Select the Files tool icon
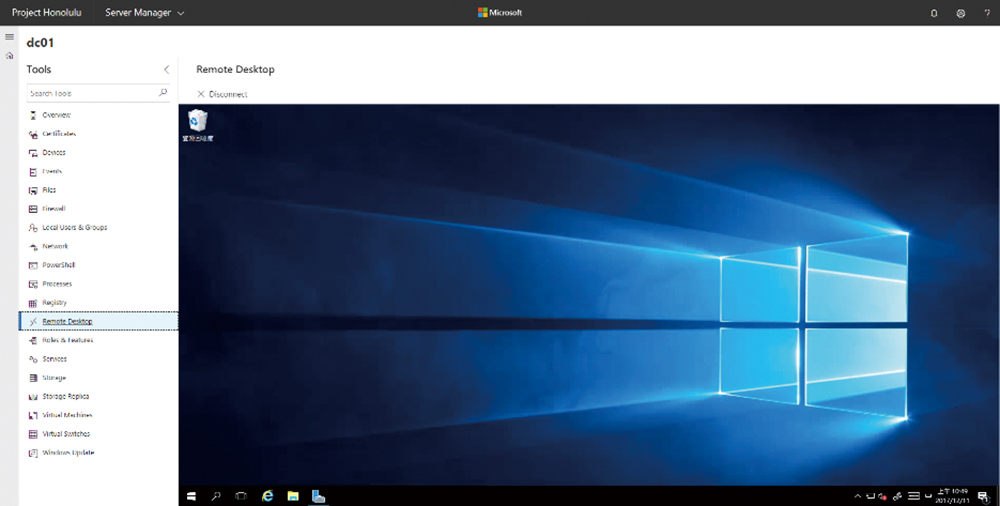 33,190
